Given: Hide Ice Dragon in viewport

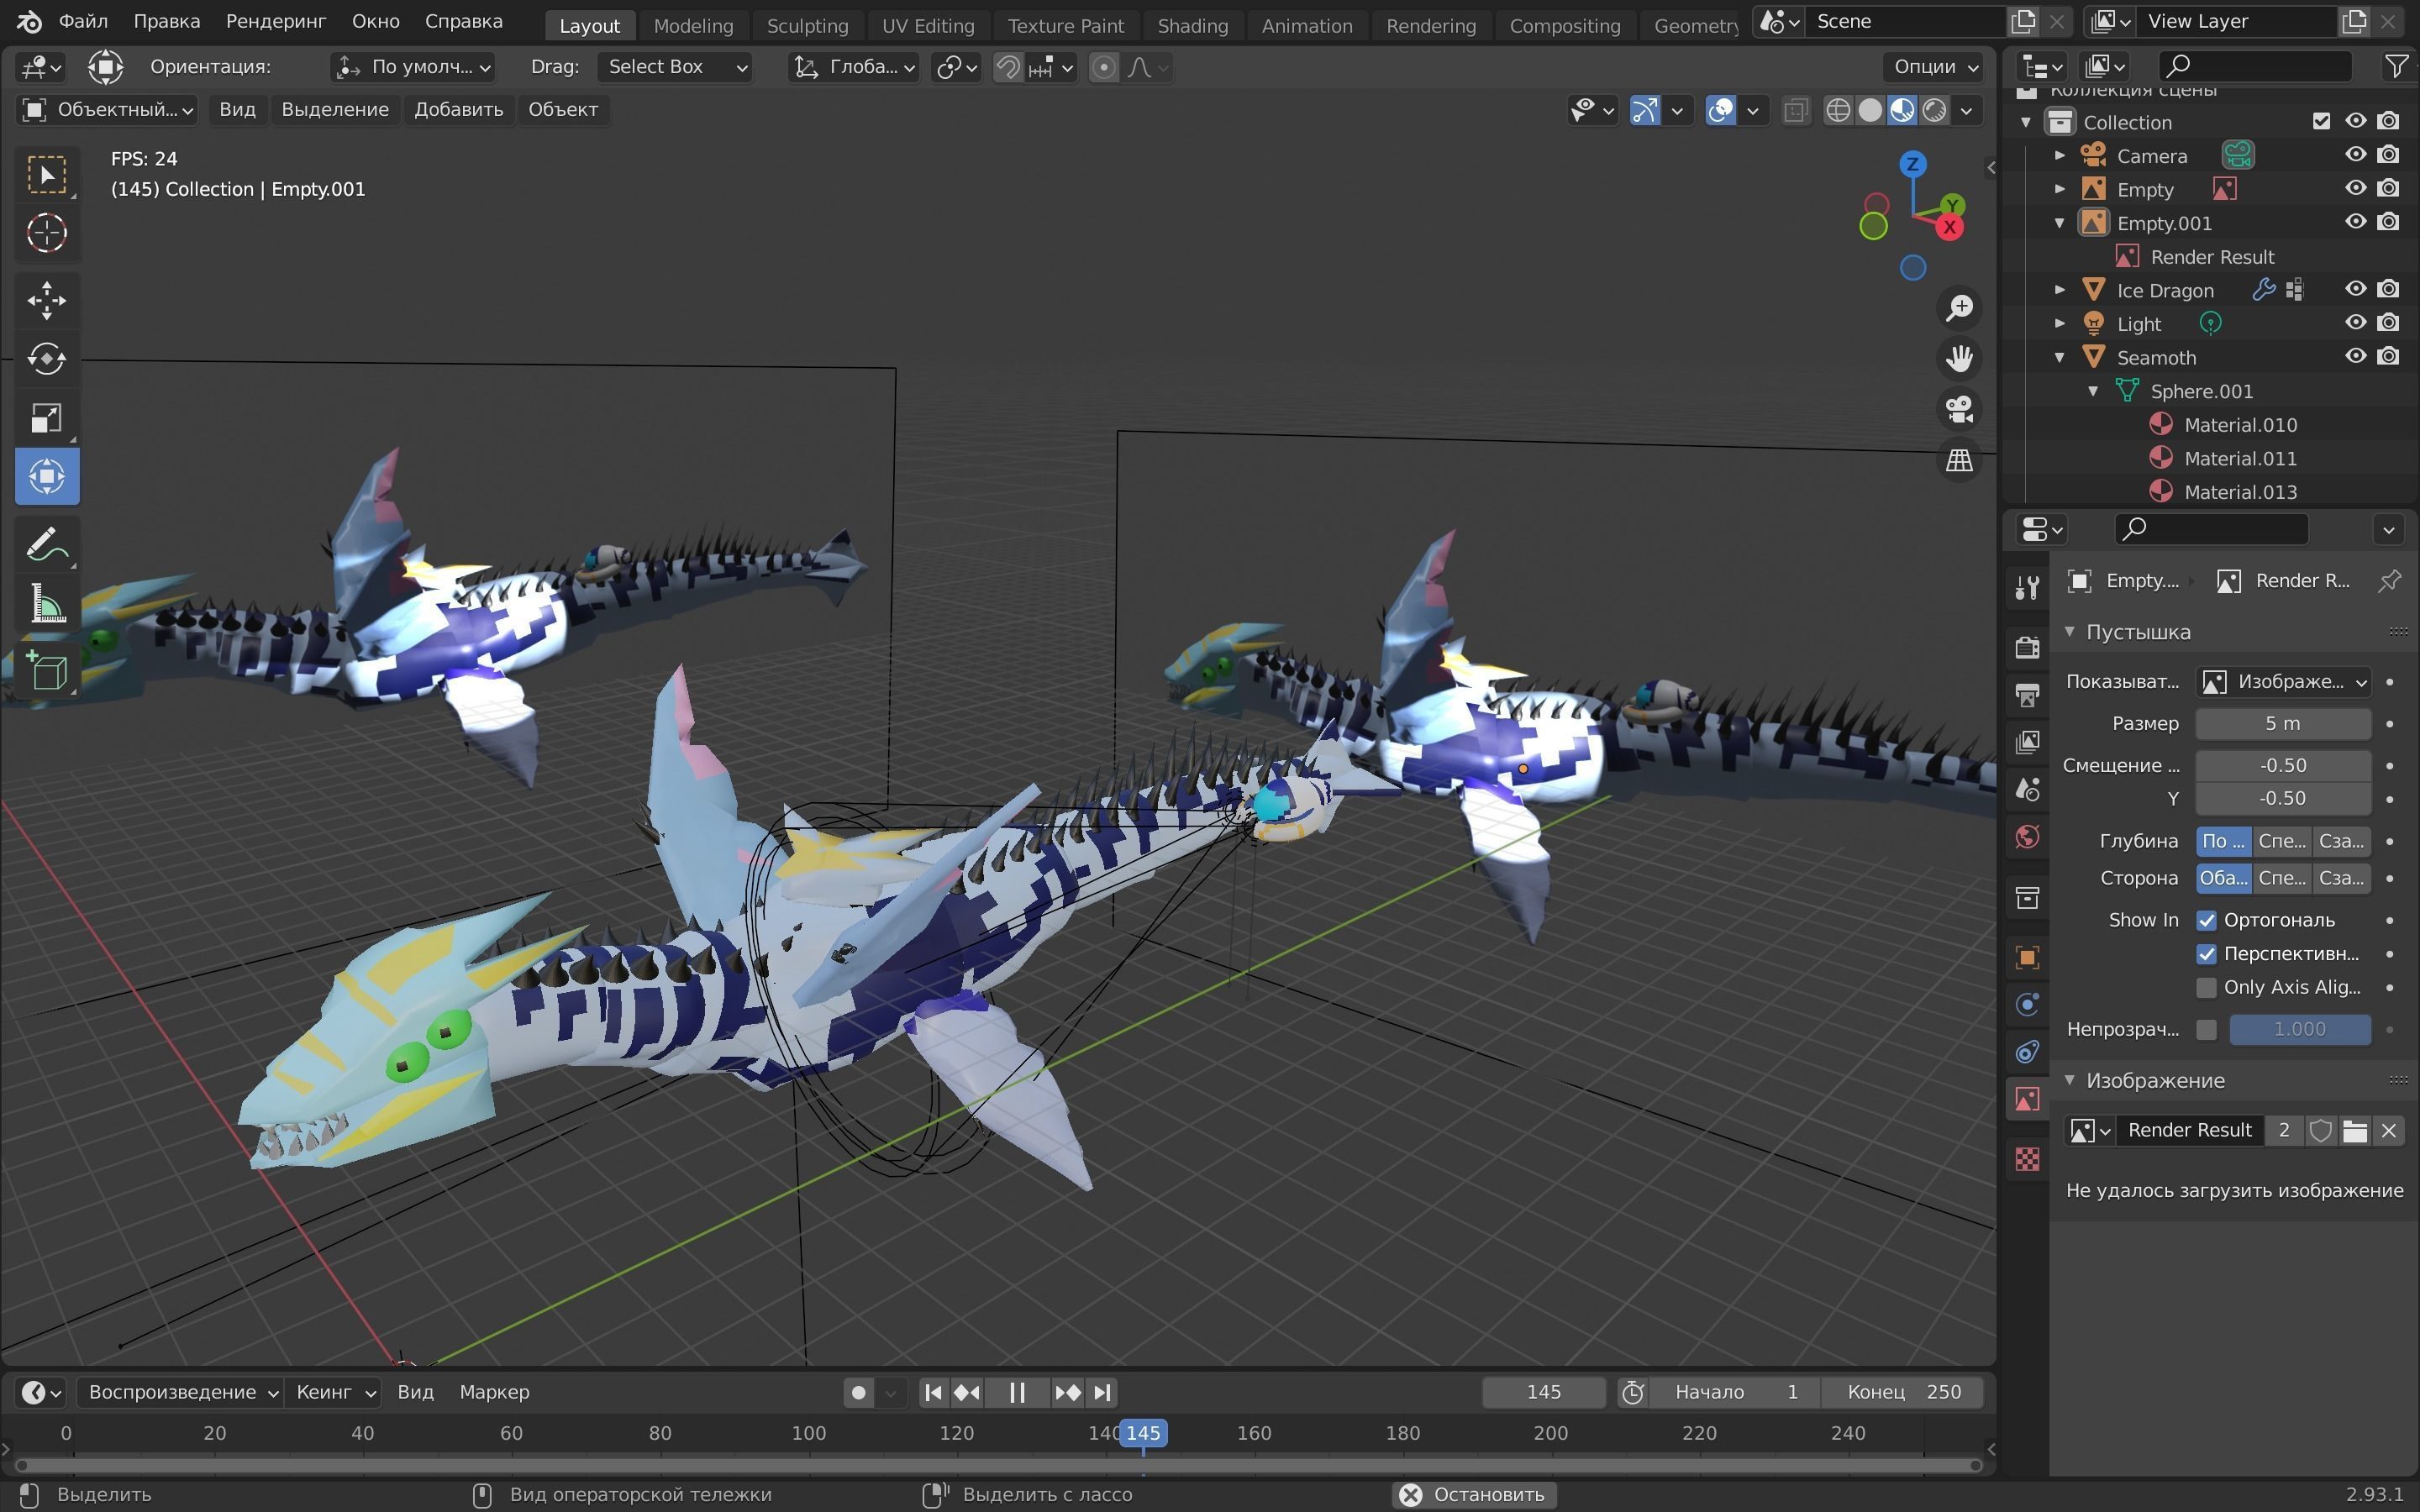Looking at the screenshot, I should [2355, 289].
